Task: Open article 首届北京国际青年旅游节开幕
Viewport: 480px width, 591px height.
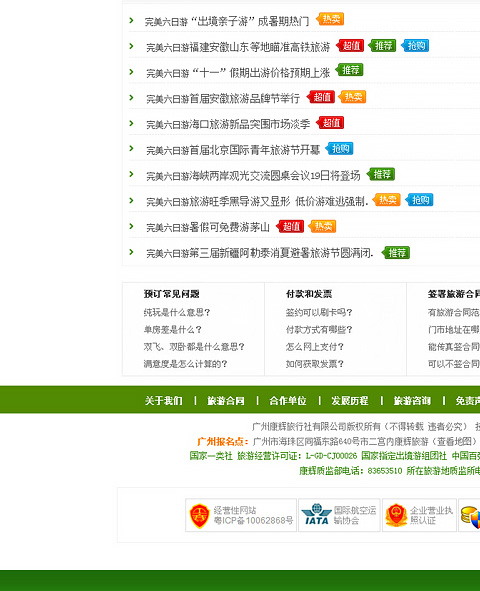Action: point(233,150)
